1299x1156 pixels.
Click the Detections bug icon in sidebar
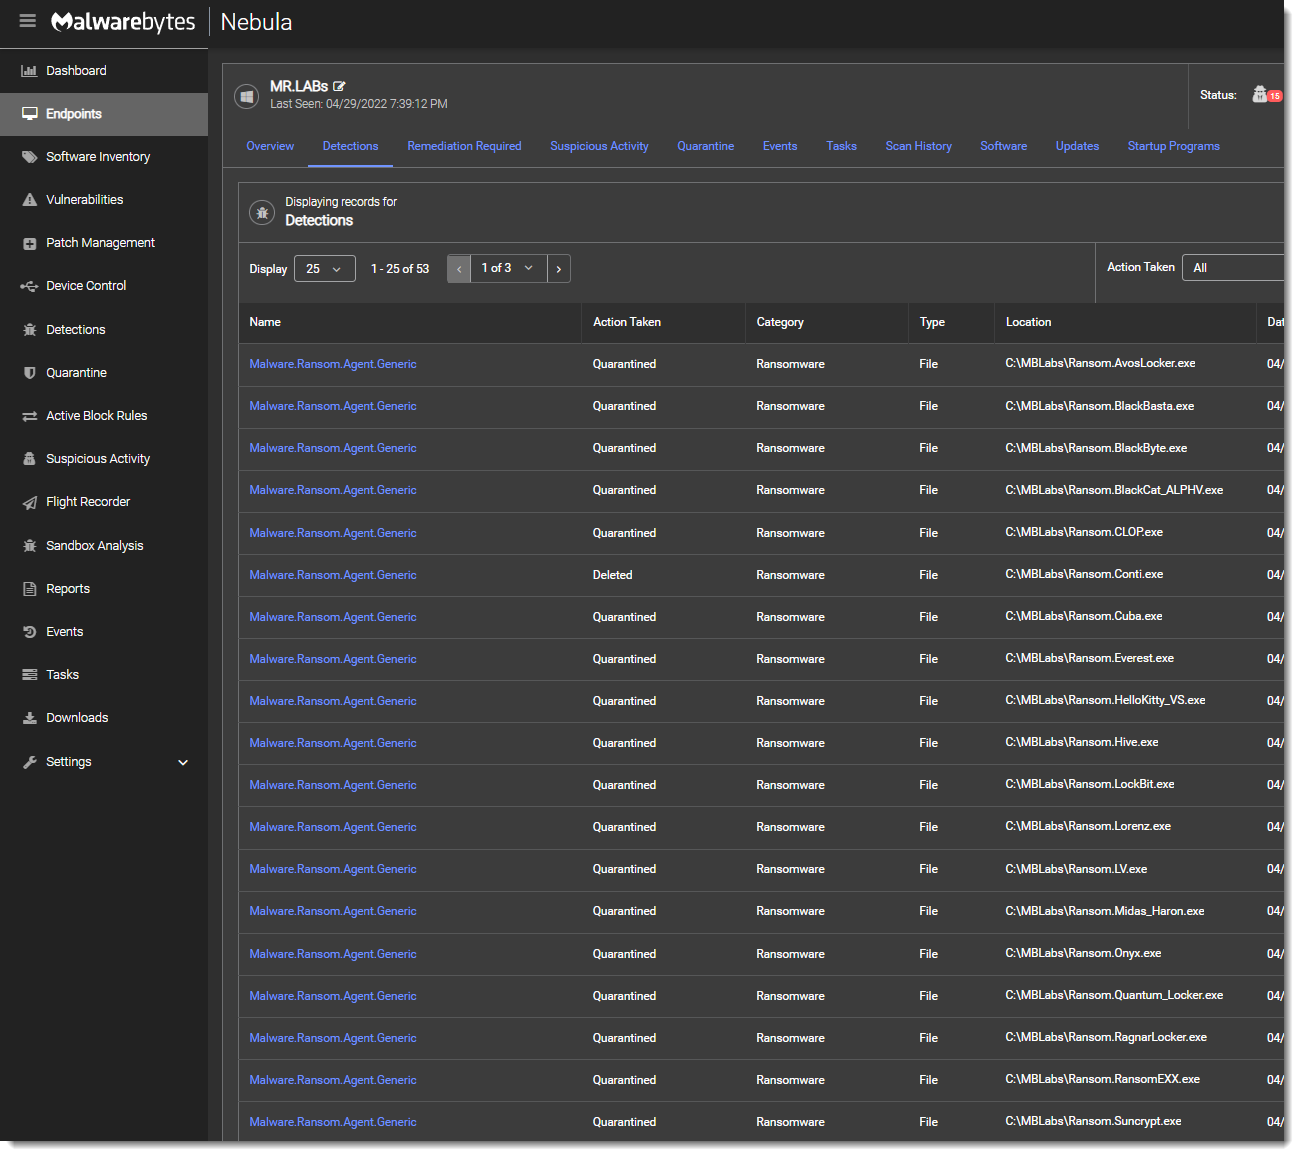(x=29, y=330)
